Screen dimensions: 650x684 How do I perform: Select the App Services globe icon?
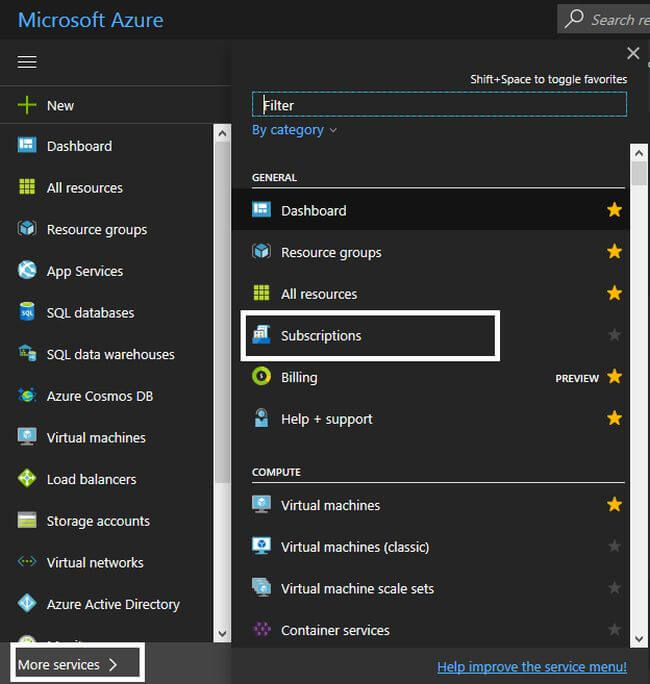pyautogui.click(x=27, y=271)
